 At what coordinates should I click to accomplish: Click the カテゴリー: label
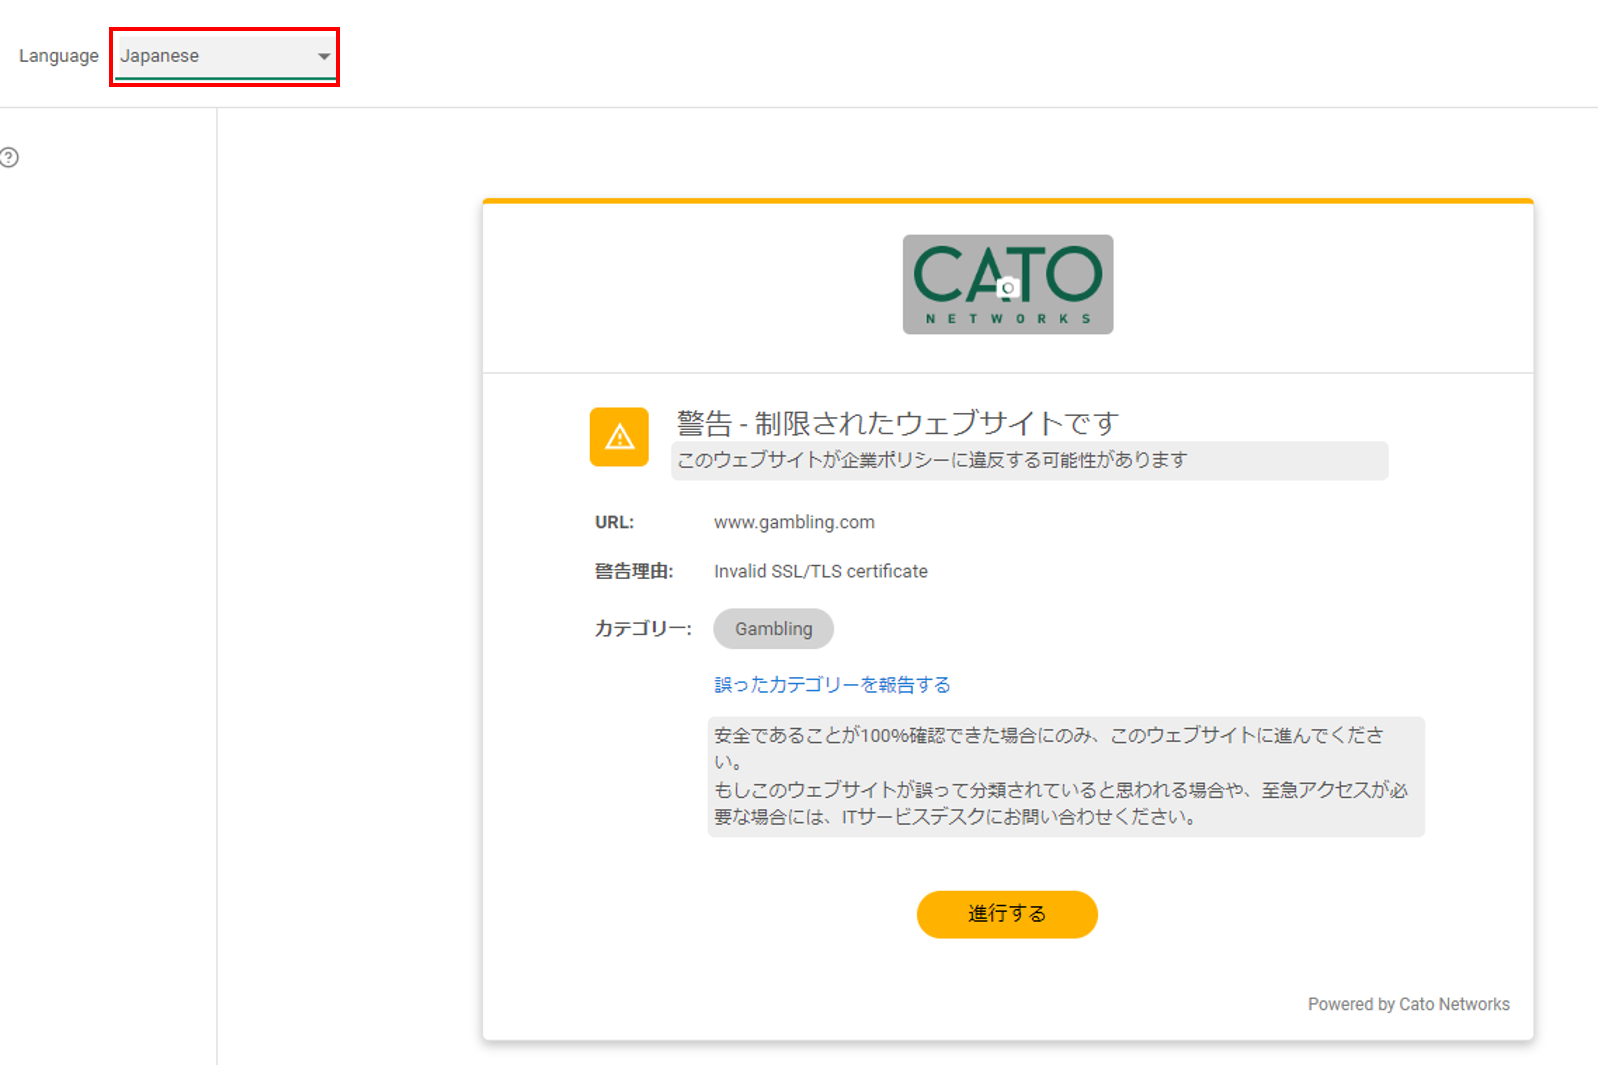[643, 629]
